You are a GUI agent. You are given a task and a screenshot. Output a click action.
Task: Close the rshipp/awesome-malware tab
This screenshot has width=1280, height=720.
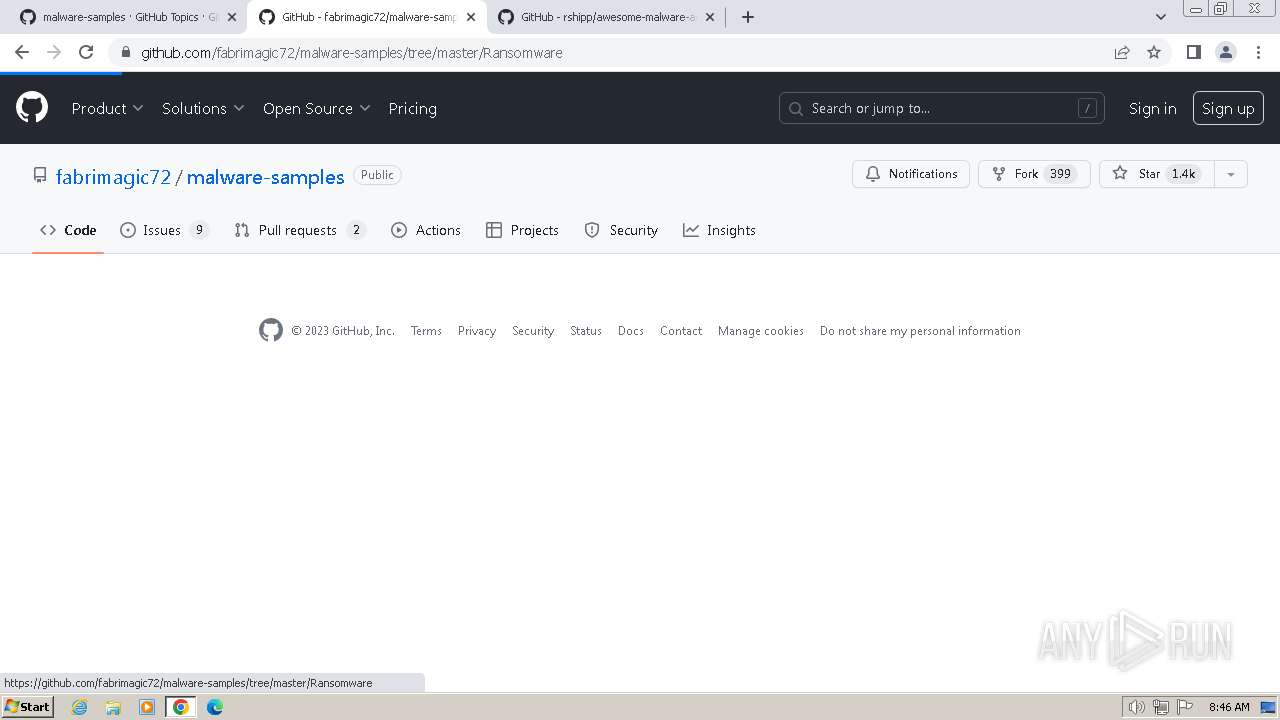[x=709, y=17]
